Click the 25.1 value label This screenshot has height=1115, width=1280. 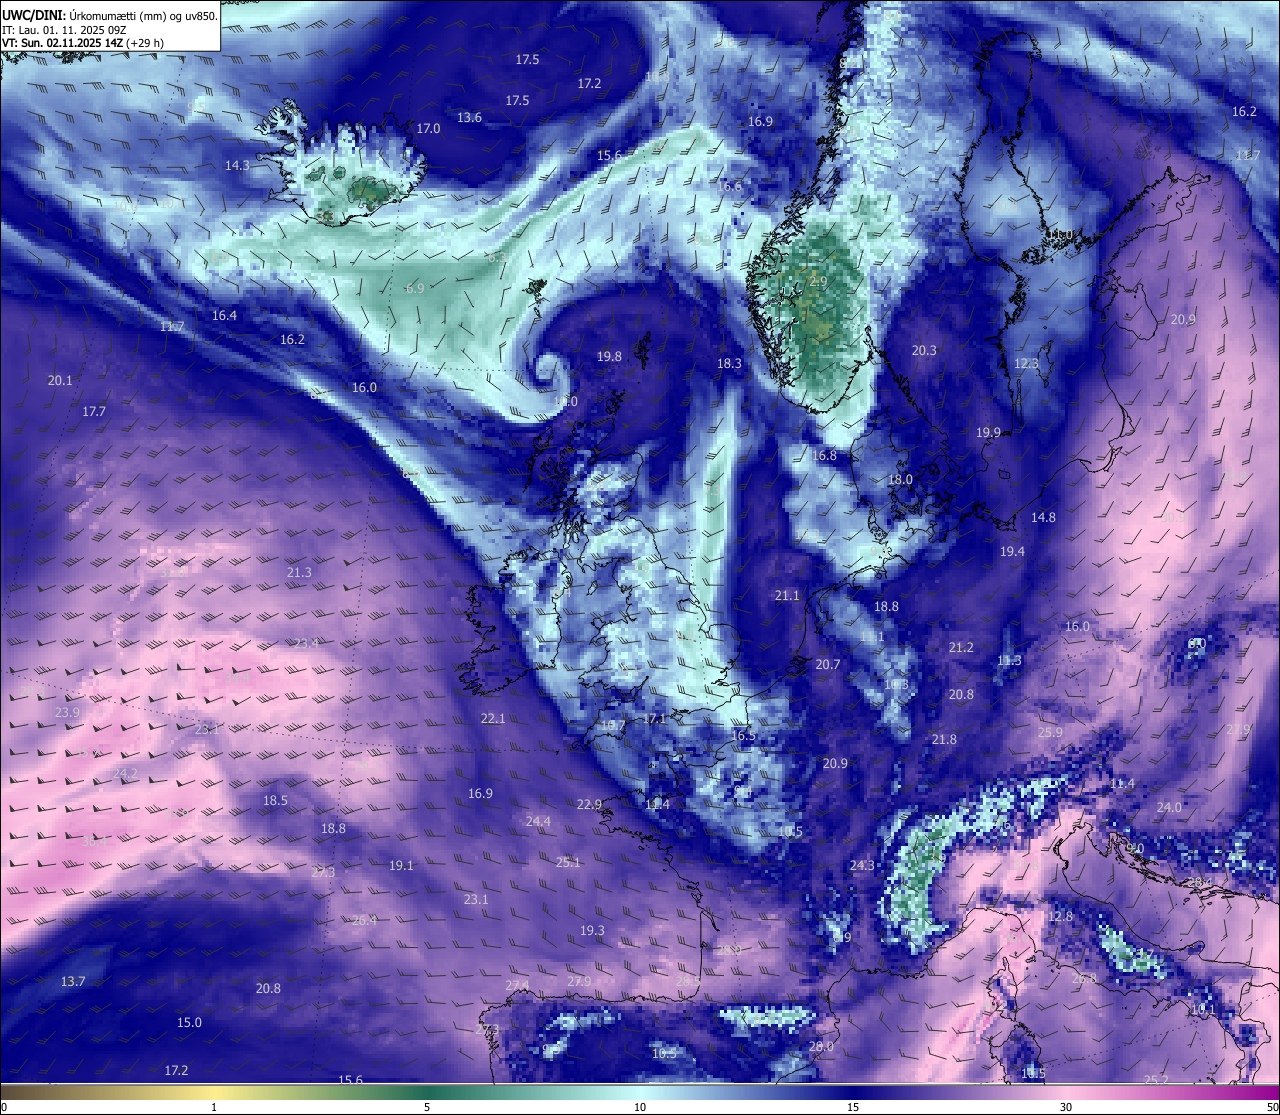pos(568,863)
